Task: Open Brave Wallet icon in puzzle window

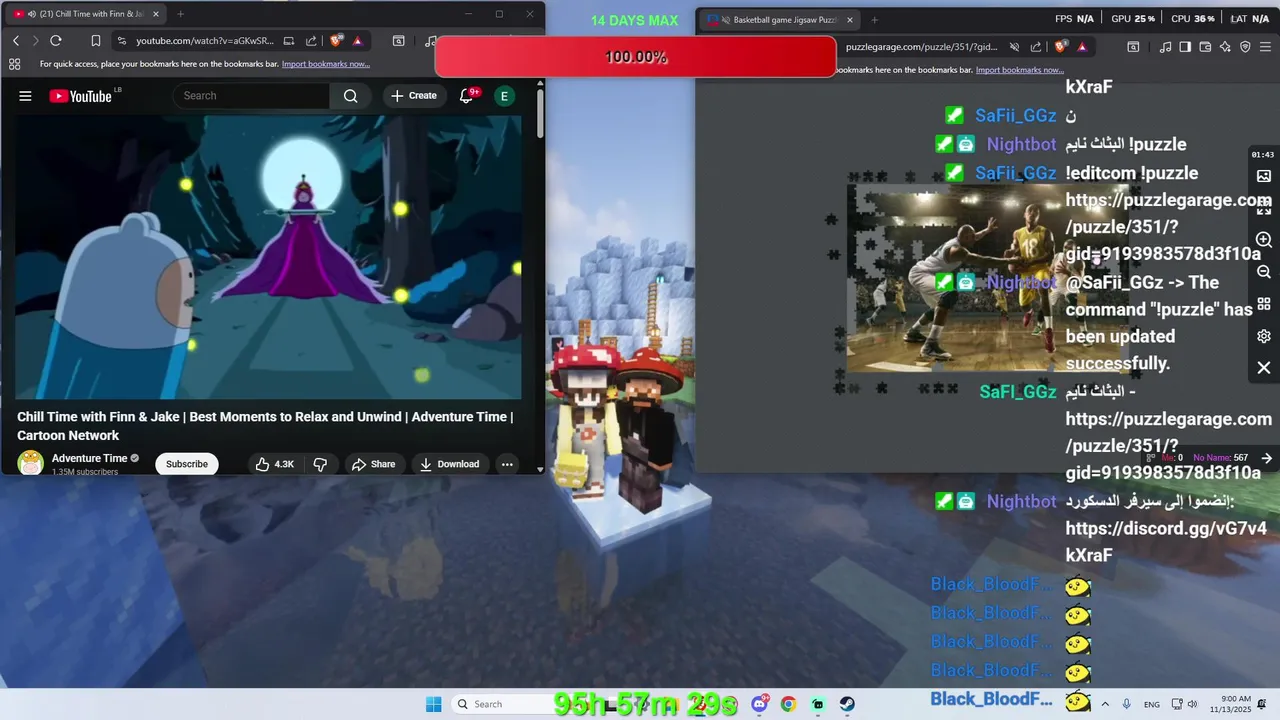Action: click(x=1205, y=47)
